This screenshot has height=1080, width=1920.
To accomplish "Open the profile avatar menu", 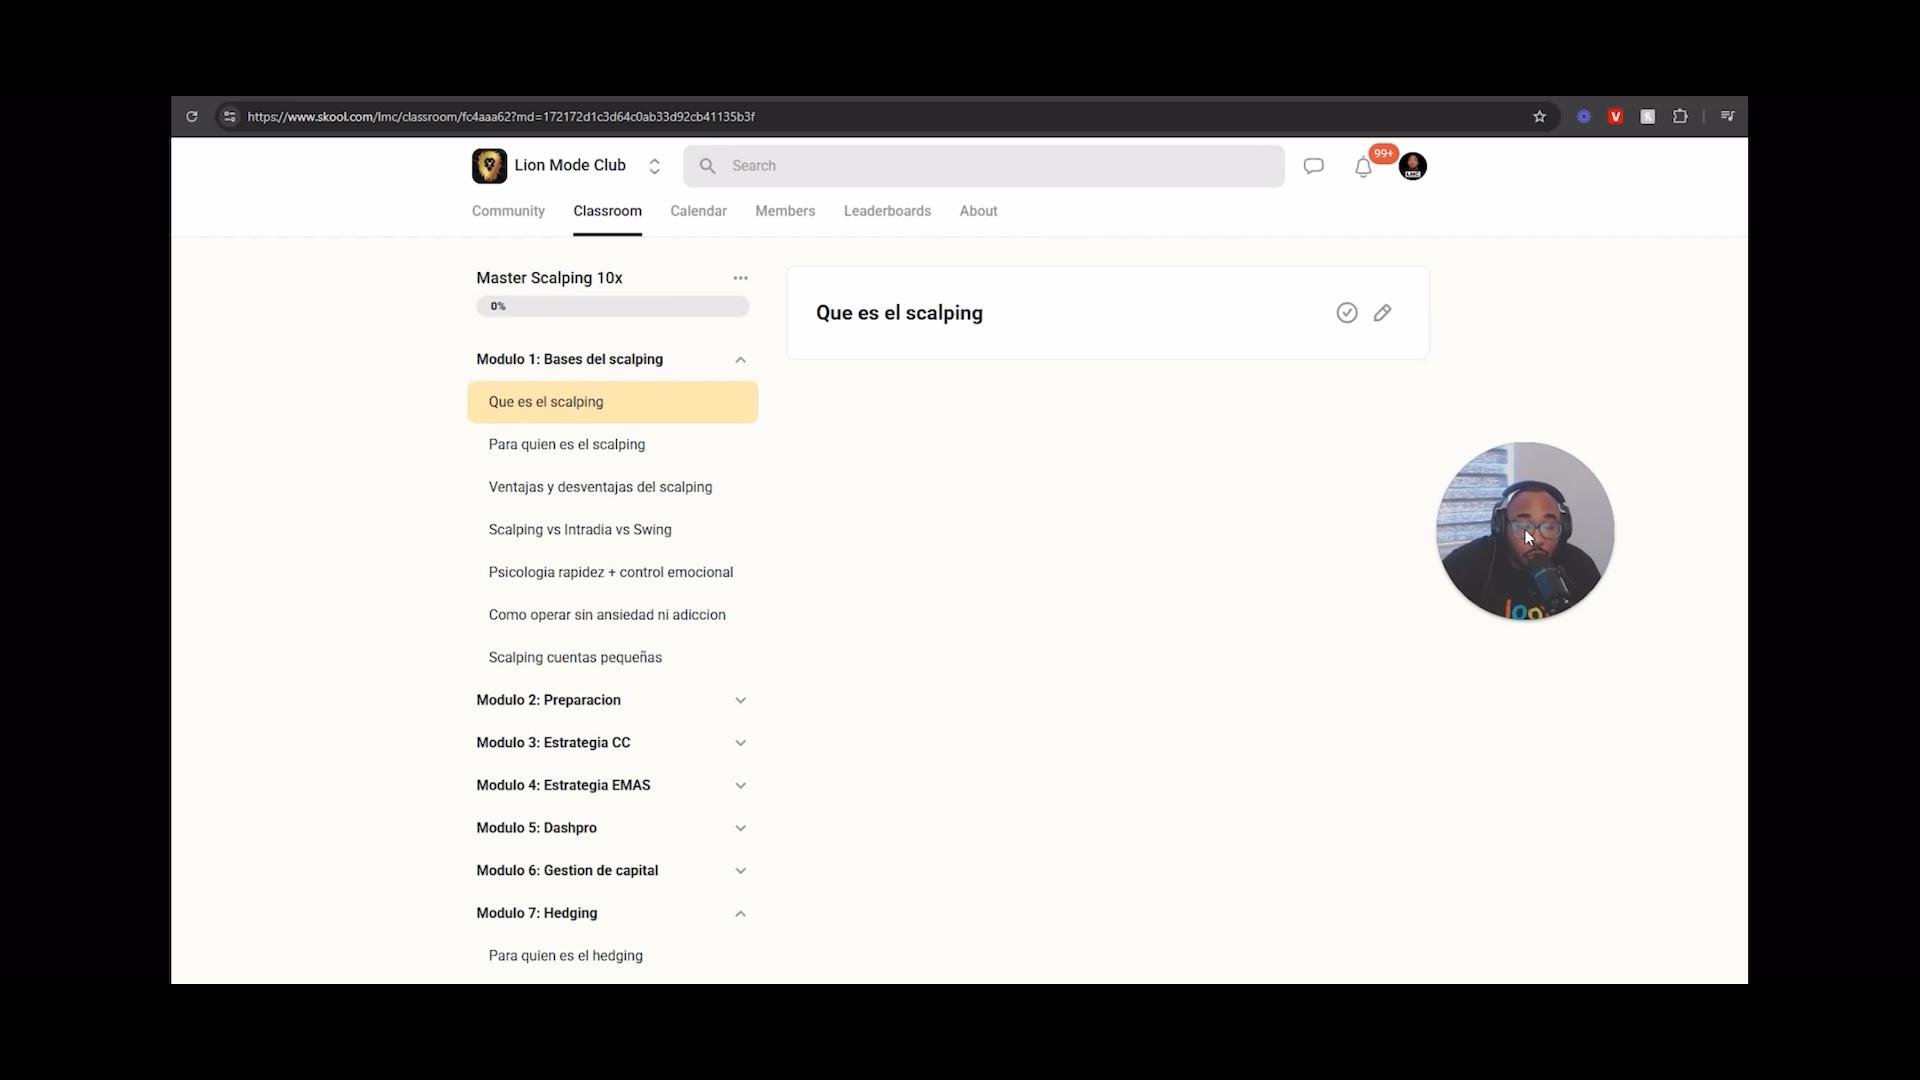I will tap(1412, 166).
